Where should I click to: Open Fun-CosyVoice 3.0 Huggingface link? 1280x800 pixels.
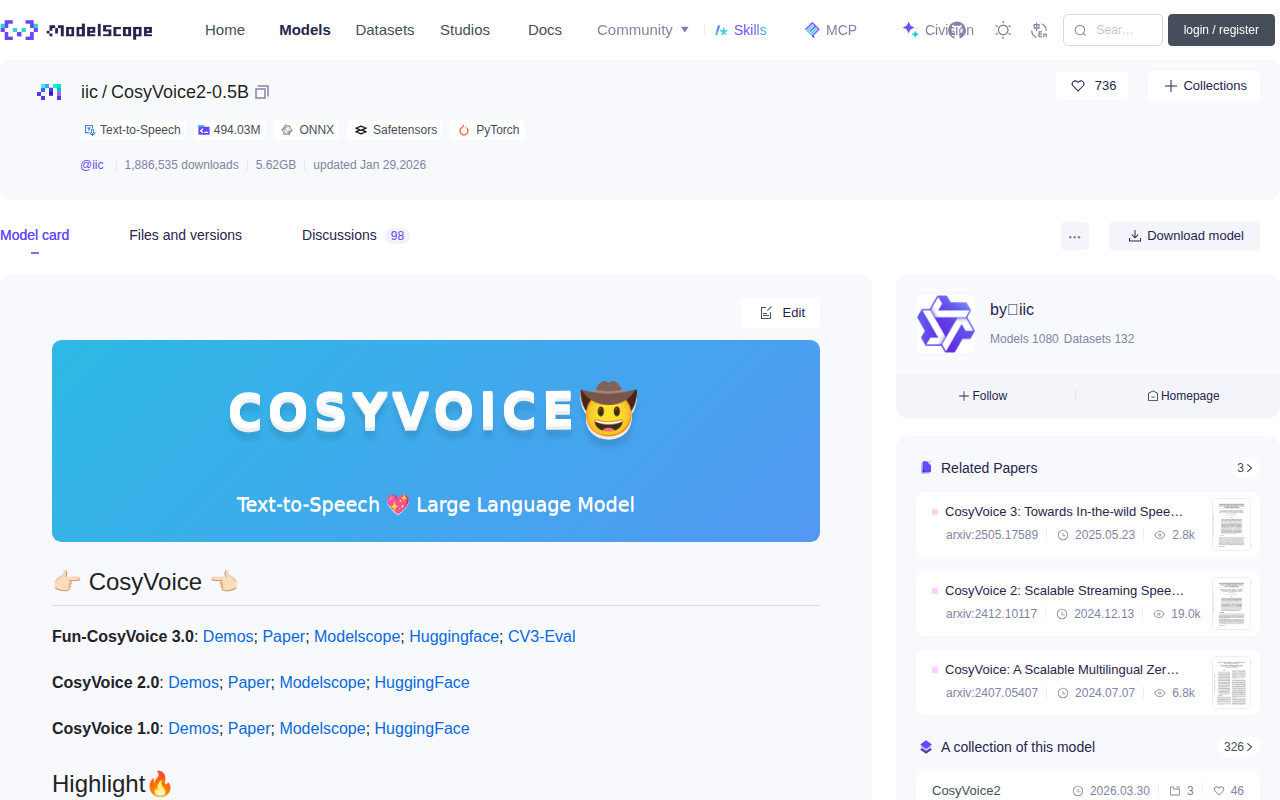point(454,636)
